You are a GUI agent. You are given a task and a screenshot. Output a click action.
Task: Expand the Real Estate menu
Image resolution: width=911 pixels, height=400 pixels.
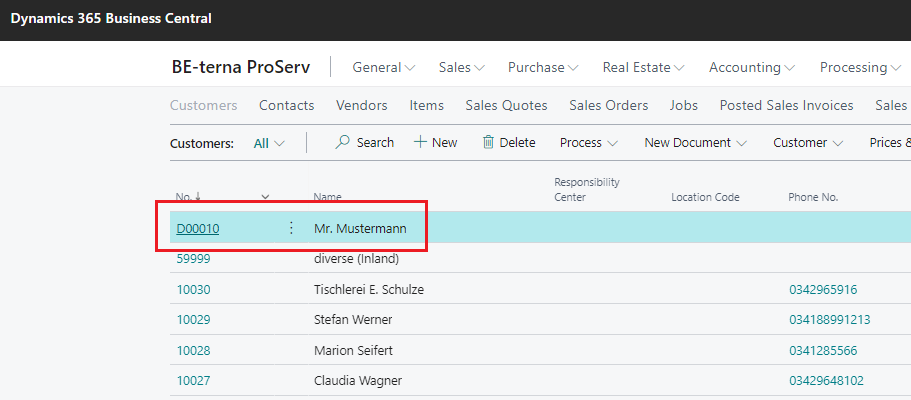pyautogui.click(x=644, y=67)
